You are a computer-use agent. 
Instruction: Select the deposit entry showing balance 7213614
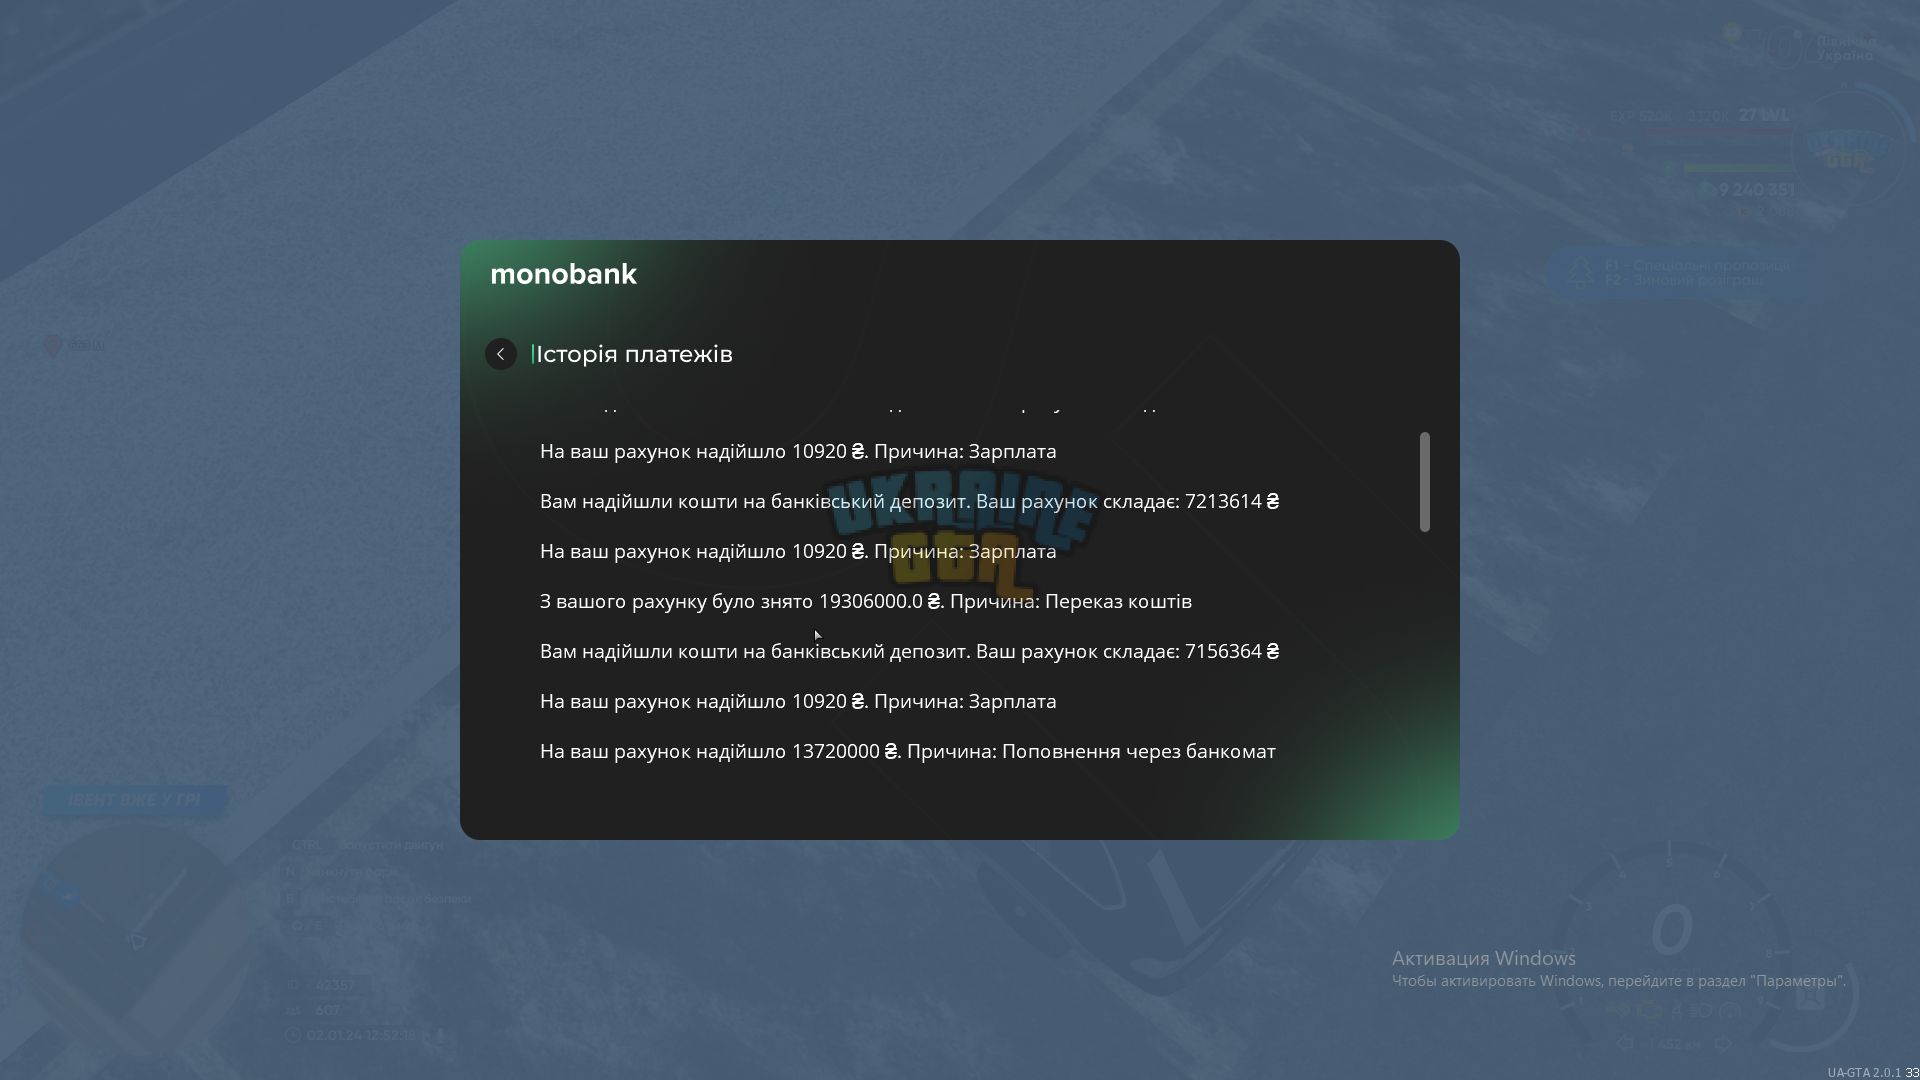[910, 501]
